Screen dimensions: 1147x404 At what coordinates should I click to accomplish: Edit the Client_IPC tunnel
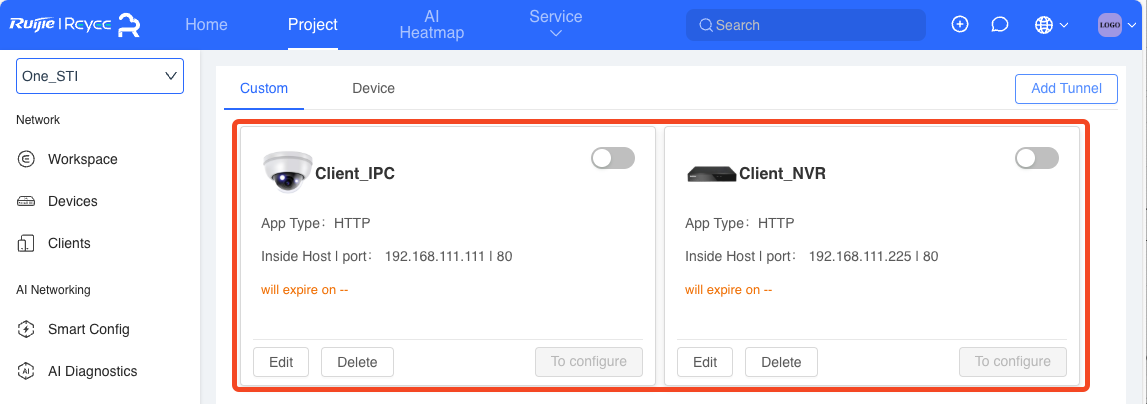pyautogui.click(x=281, y=362)
